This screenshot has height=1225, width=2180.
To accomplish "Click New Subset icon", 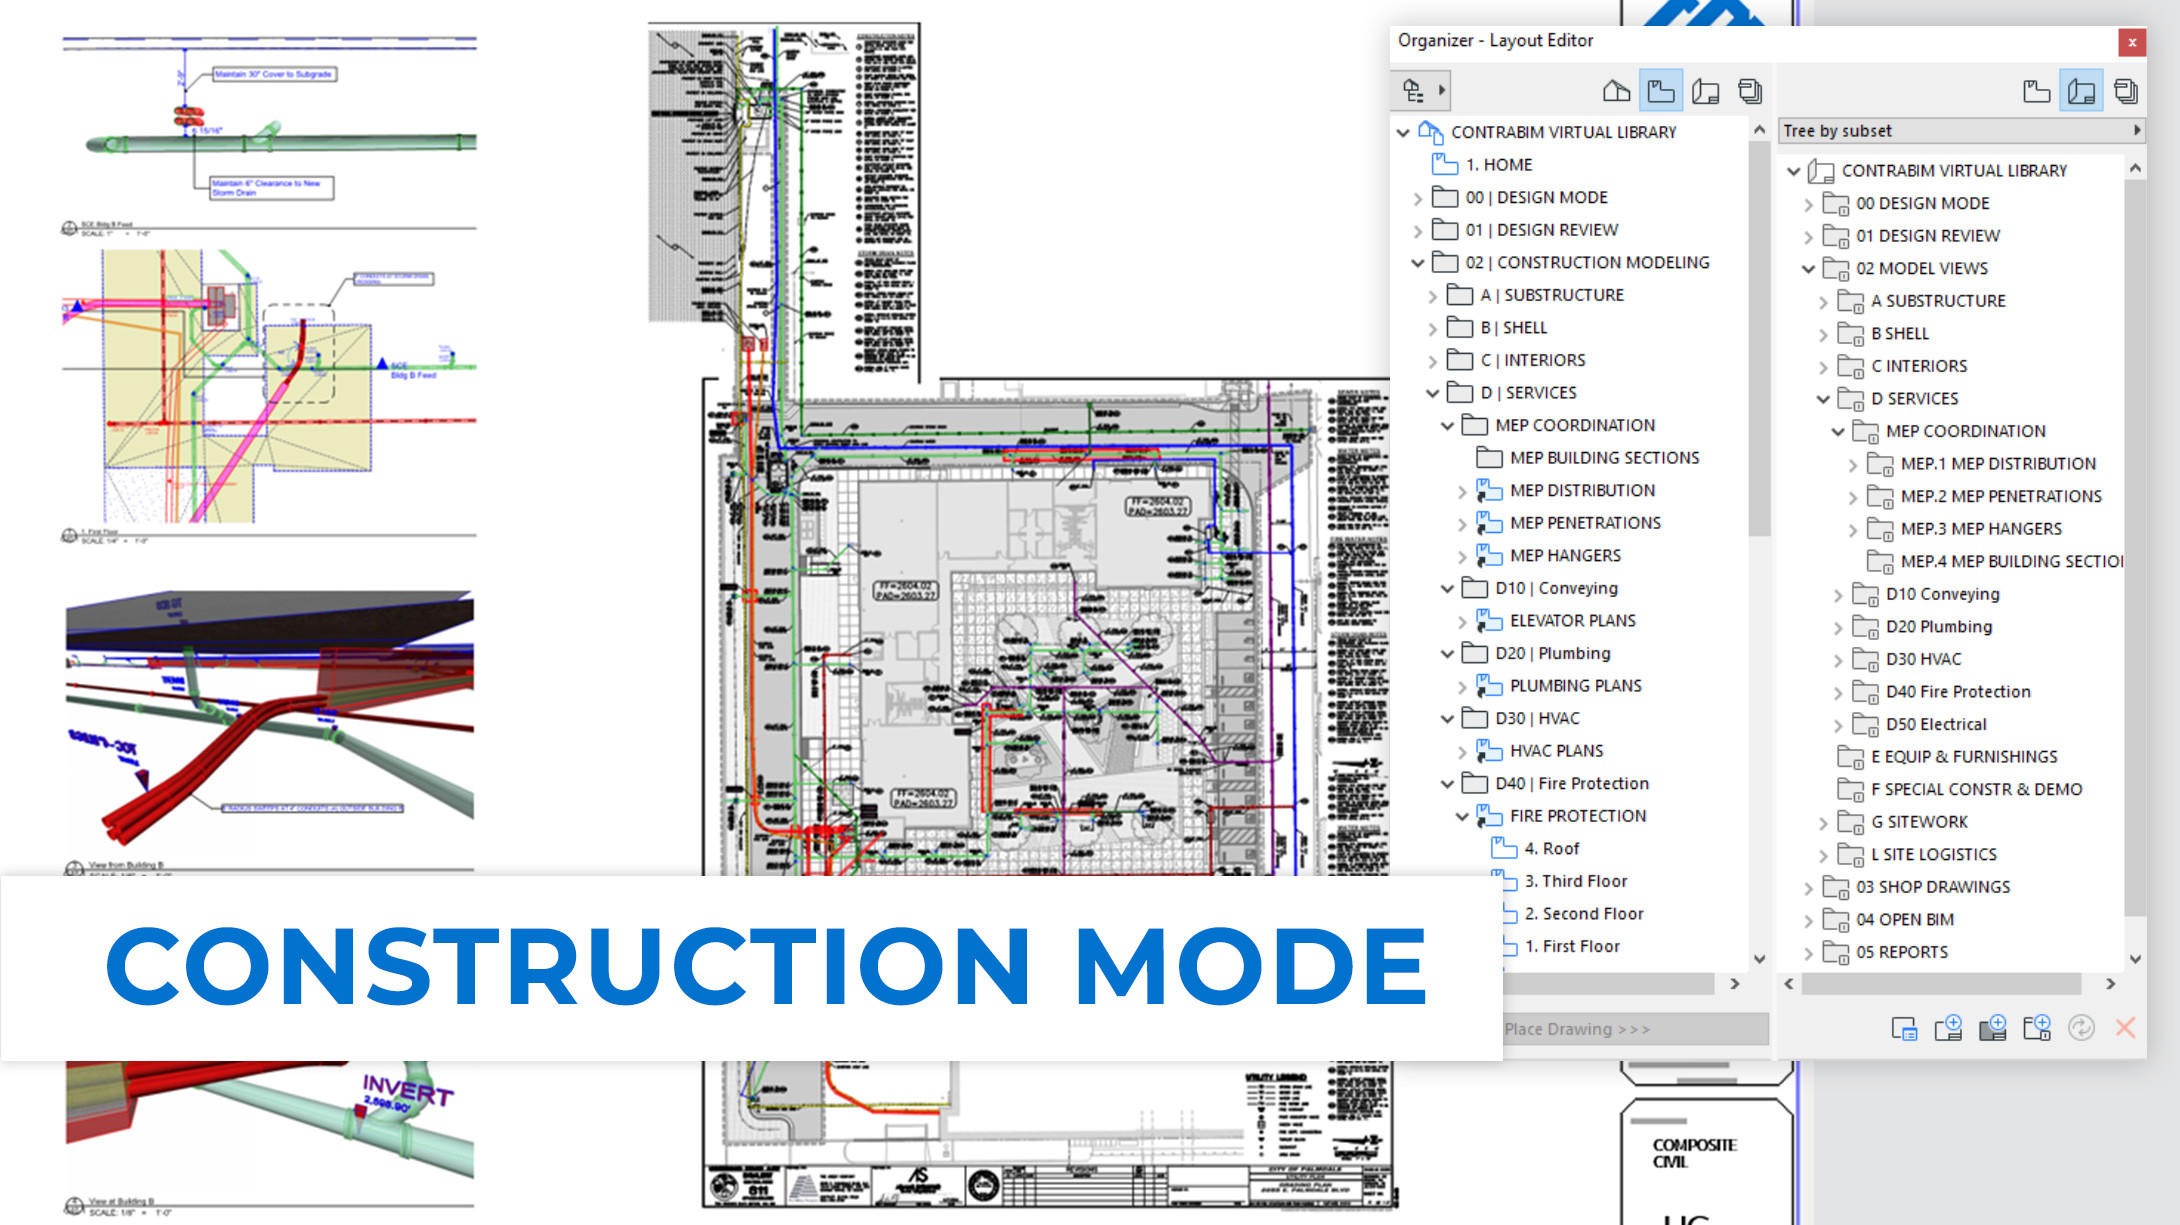I will 2036,1028.
